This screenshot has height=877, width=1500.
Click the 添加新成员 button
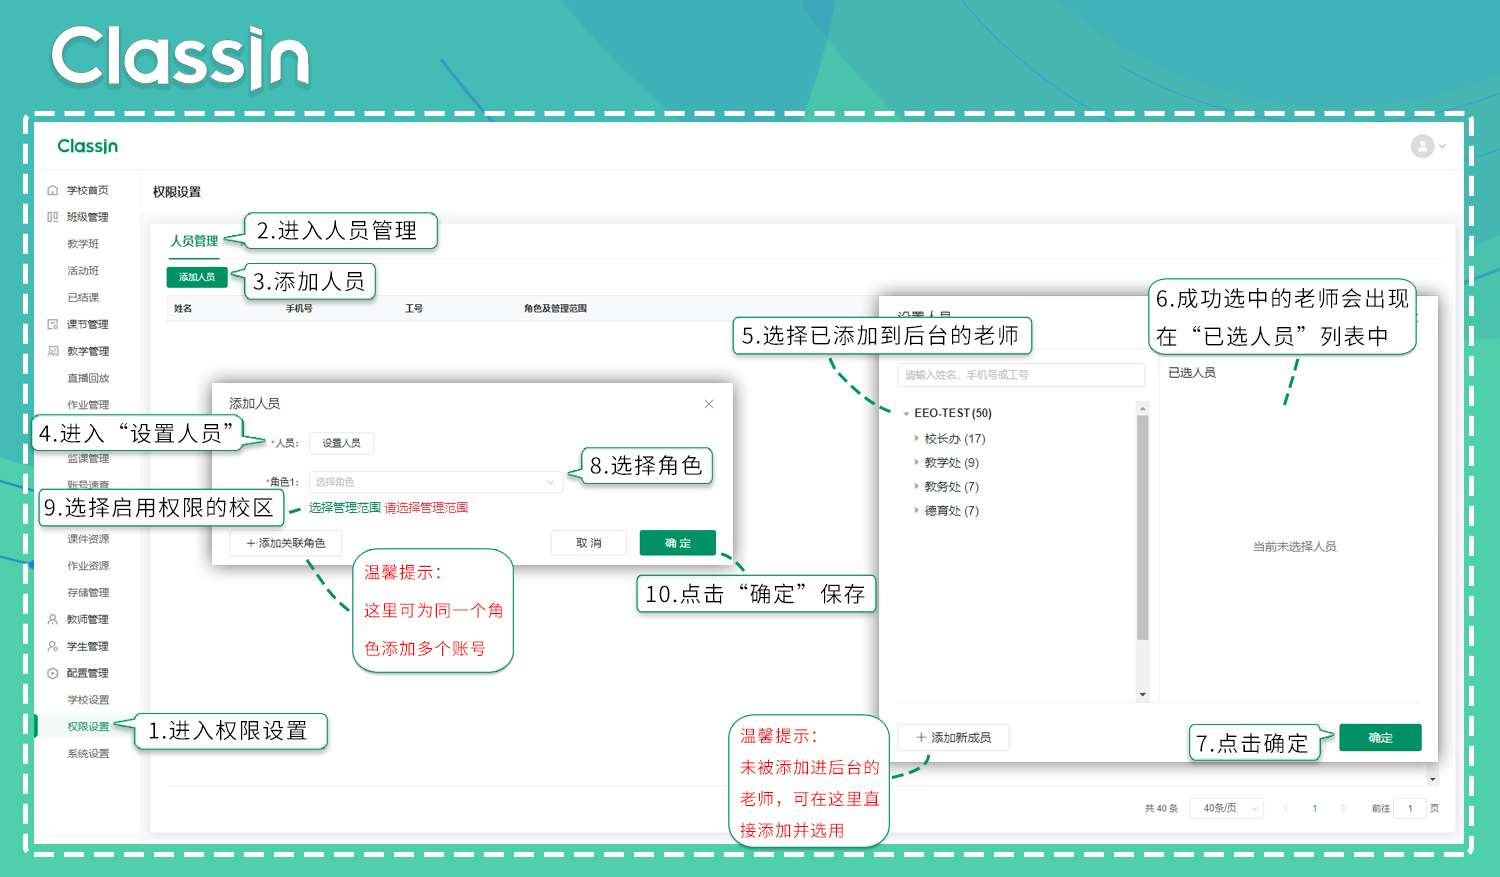click(953, 737)
